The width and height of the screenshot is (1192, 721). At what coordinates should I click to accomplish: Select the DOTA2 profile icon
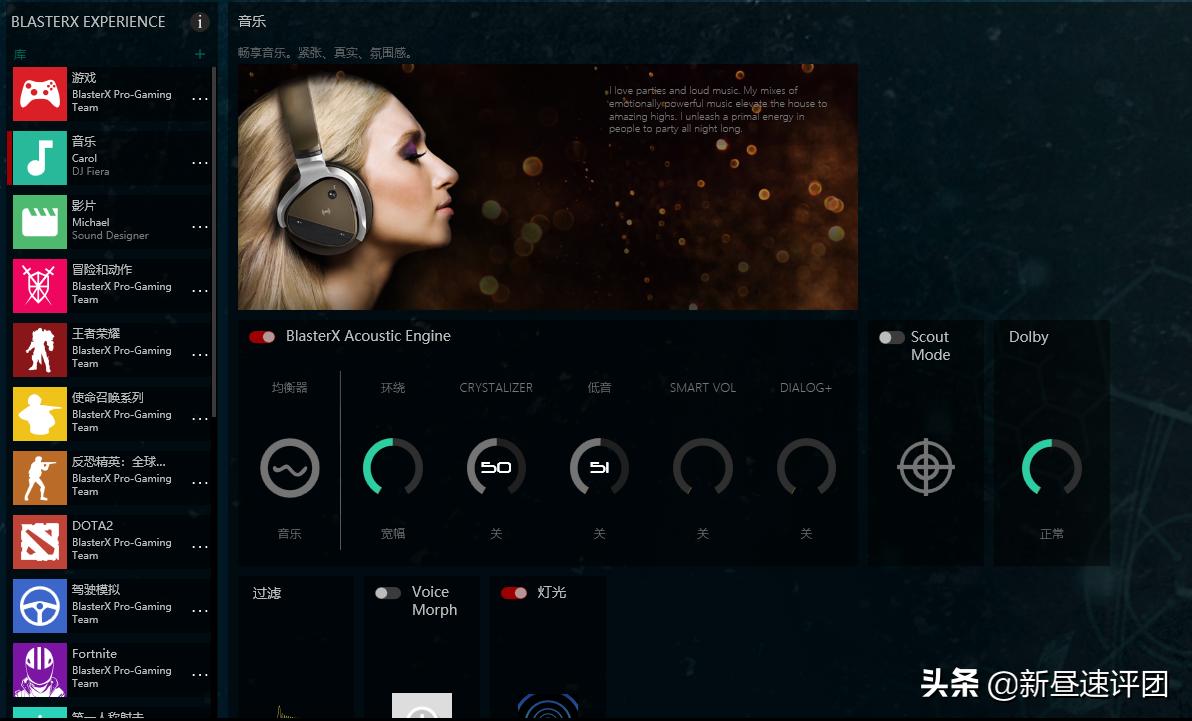[x=40, y=542]
